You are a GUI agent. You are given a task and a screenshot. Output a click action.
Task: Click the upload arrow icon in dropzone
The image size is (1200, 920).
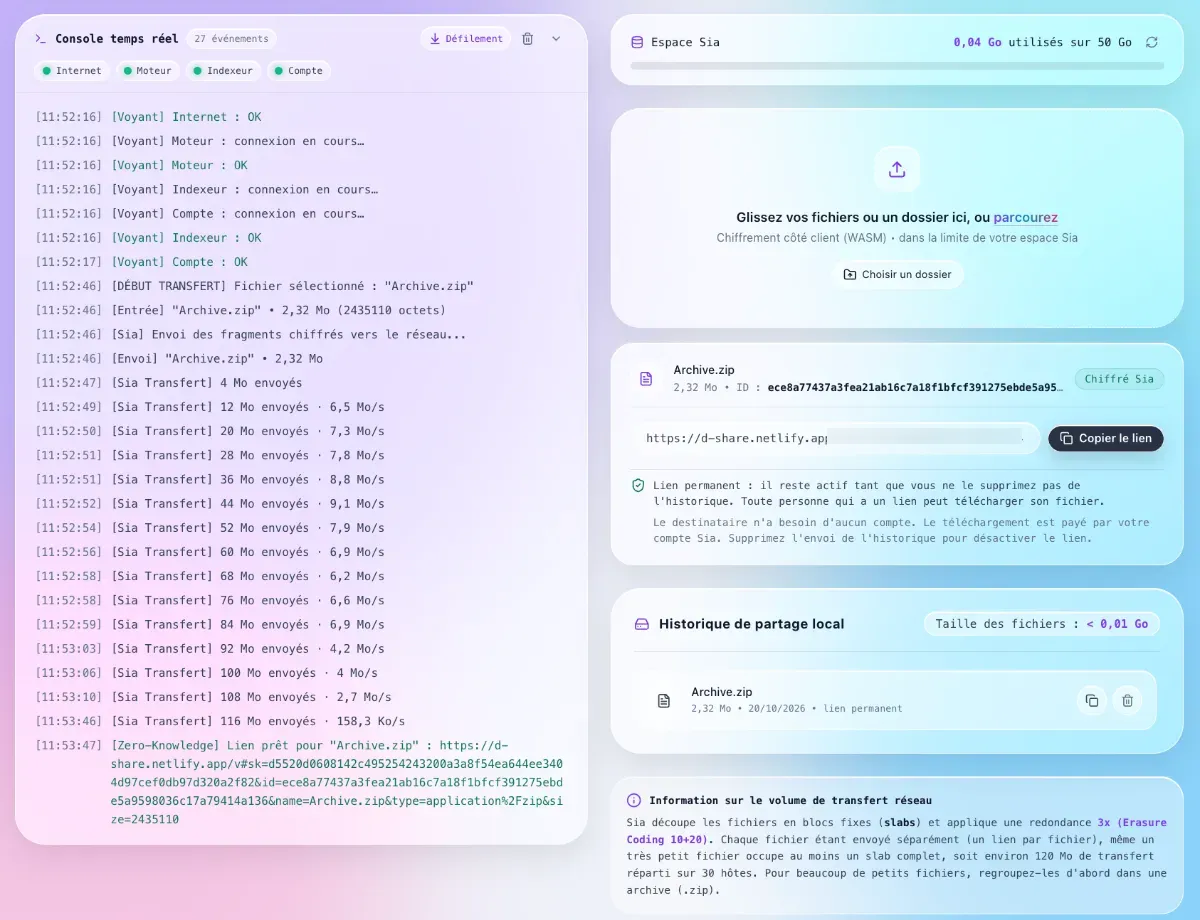coord(897,169)
